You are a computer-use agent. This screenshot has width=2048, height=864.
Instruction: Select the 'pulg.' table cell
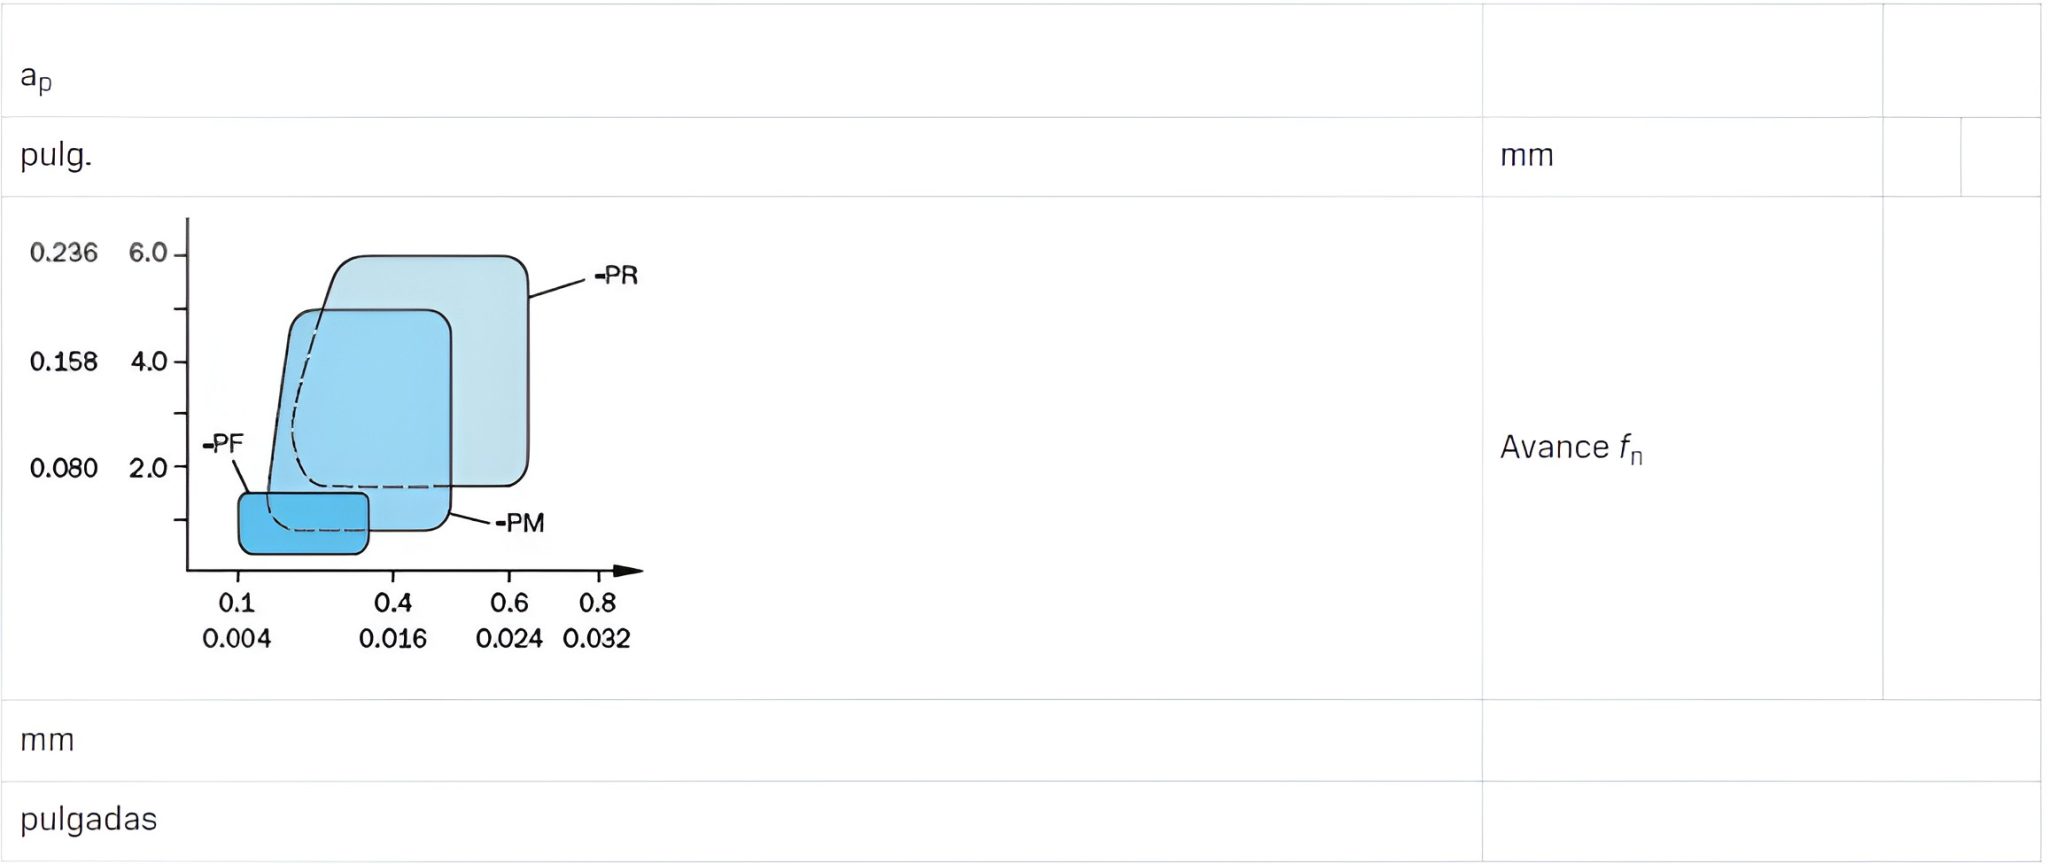[56, 156]
